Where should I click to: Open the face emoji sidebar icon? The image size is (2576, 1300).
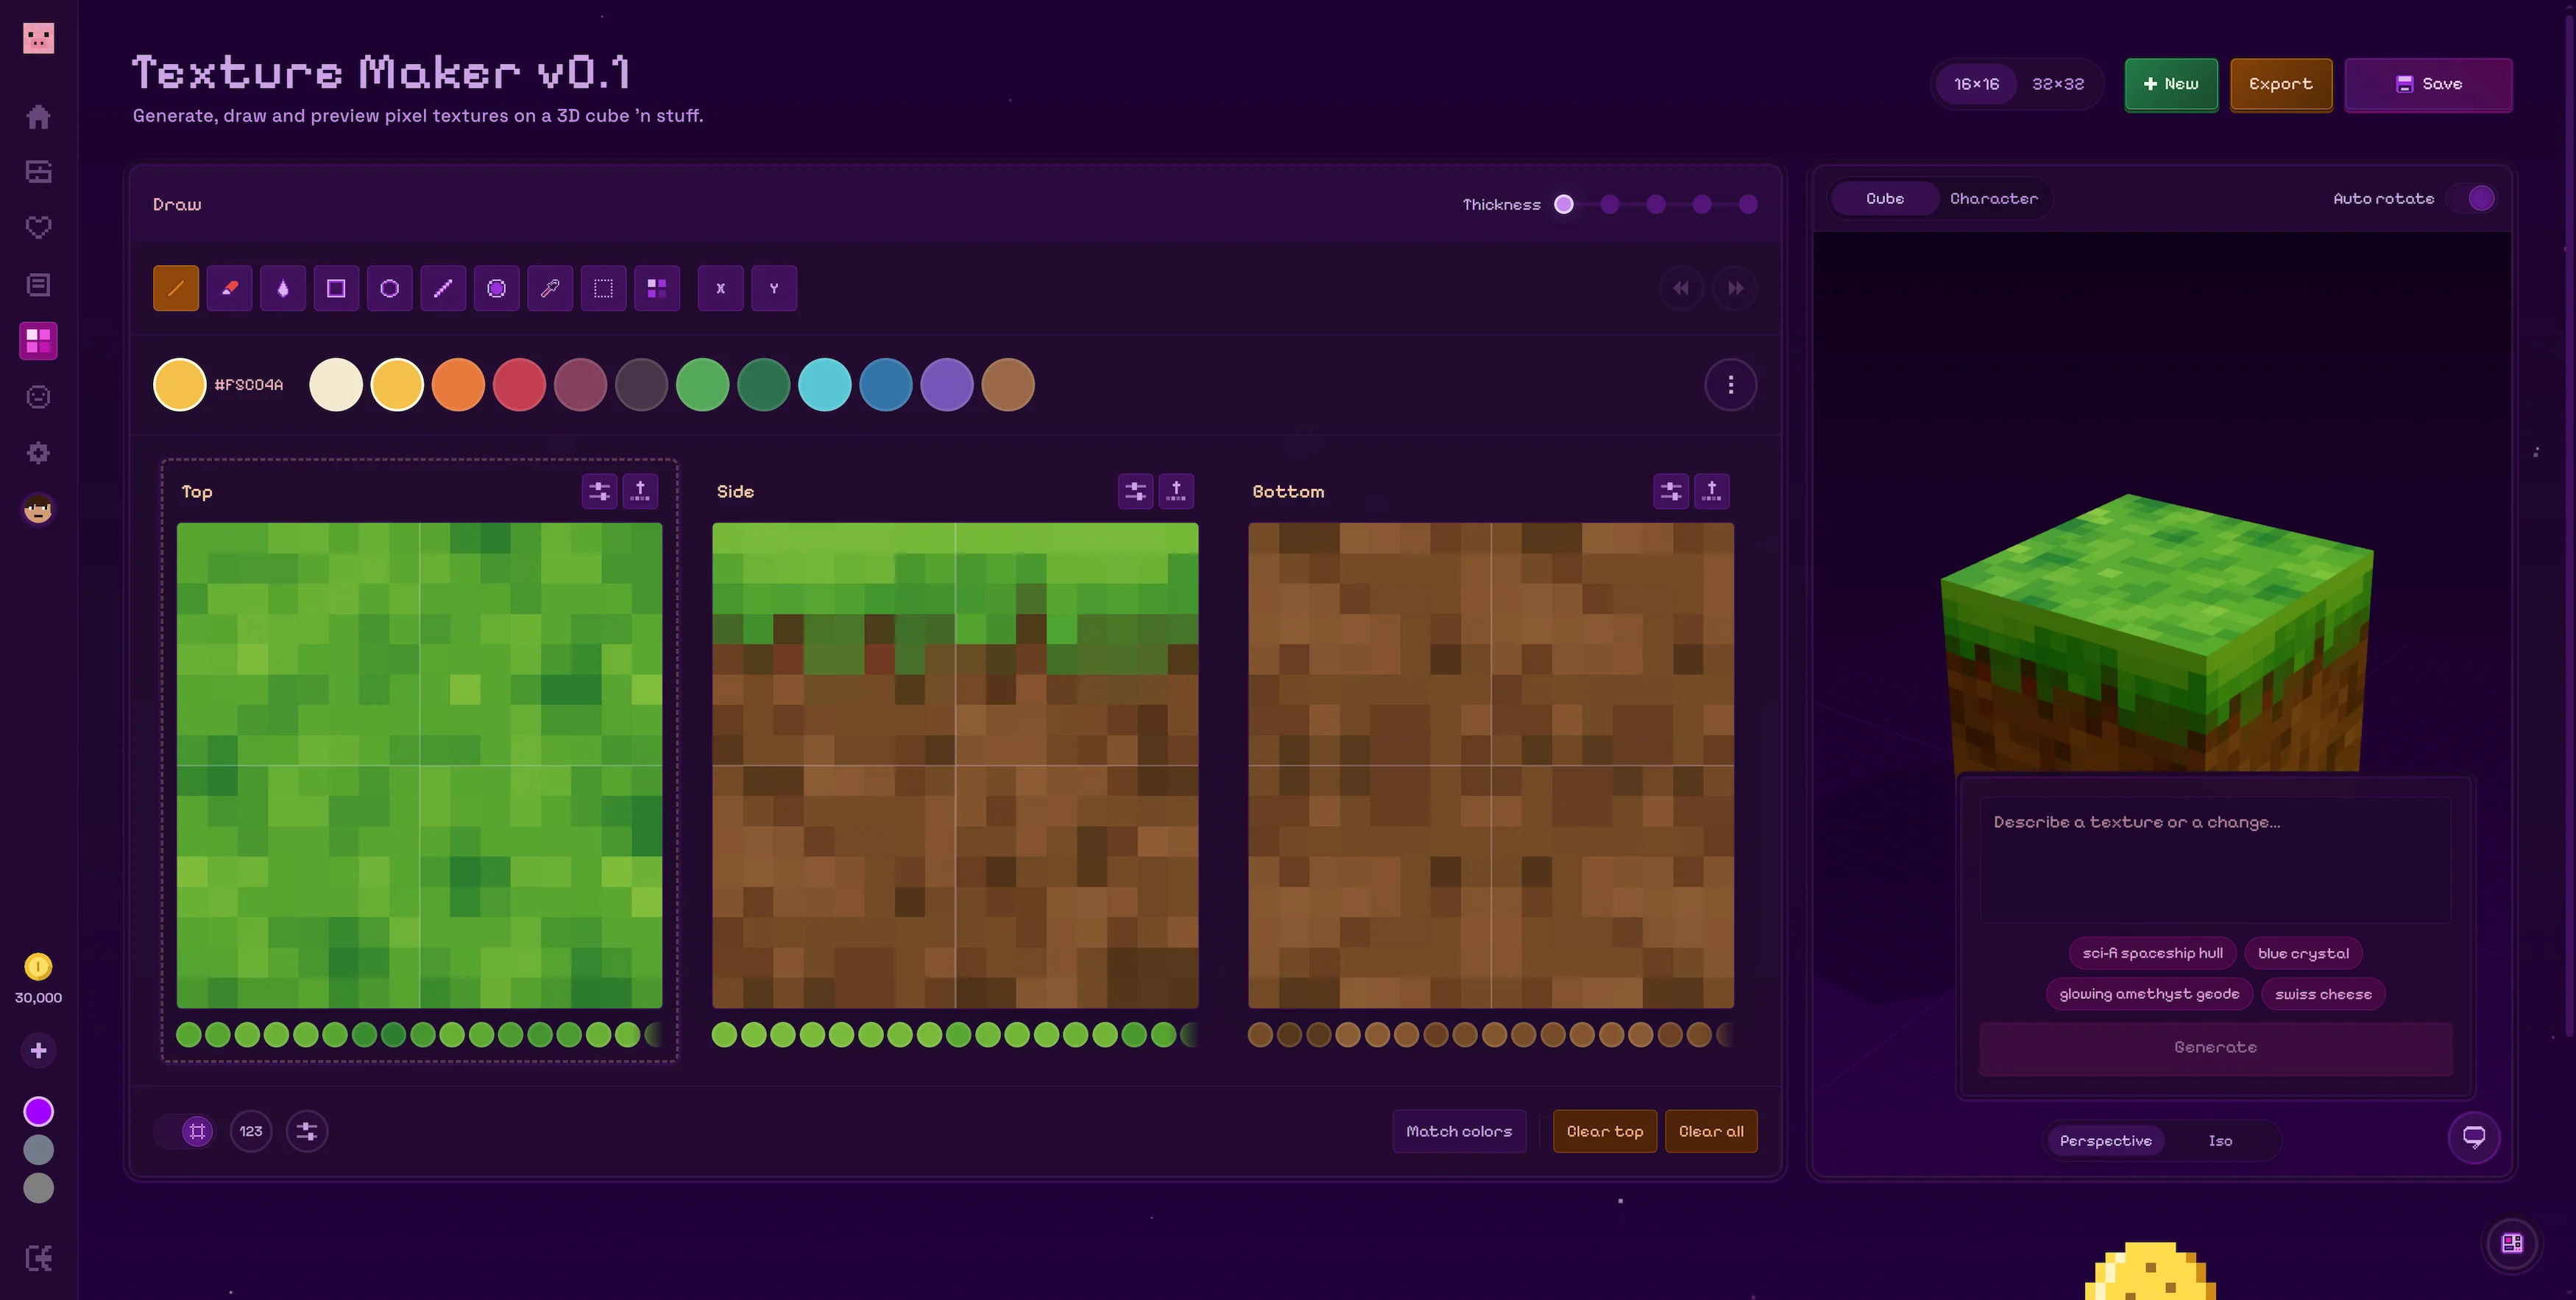[x=39, y=397]
